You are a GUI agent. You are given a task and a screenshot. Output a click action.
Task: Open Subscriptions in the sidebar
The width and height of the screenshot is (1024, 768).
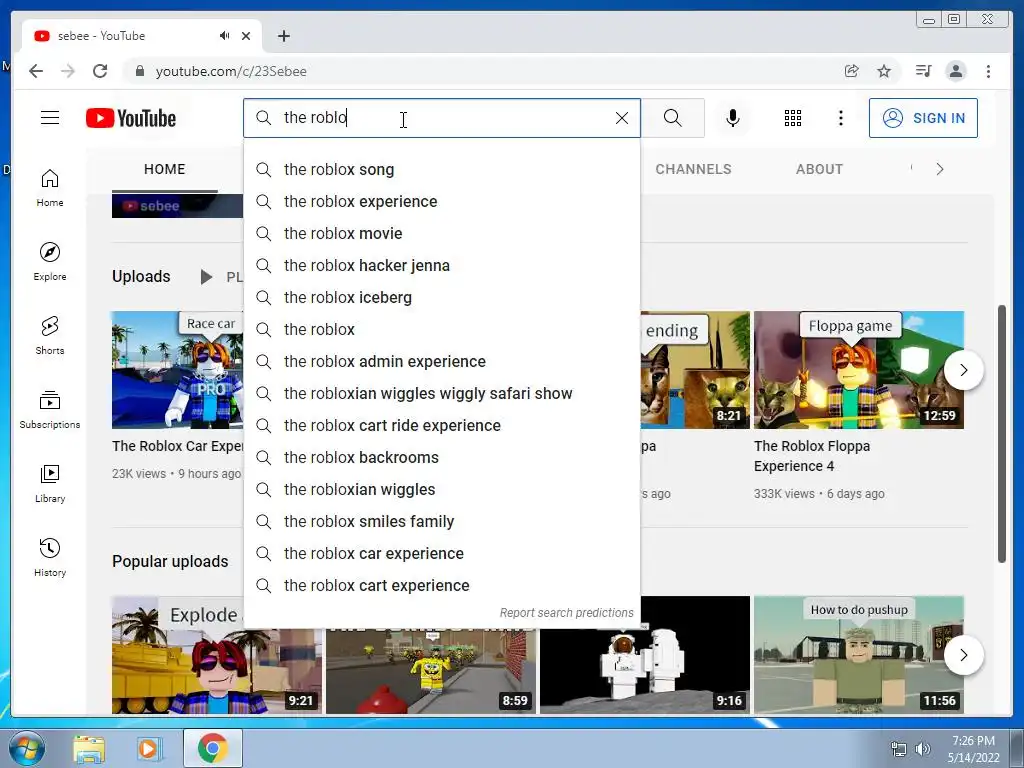(x=50, y=409)
